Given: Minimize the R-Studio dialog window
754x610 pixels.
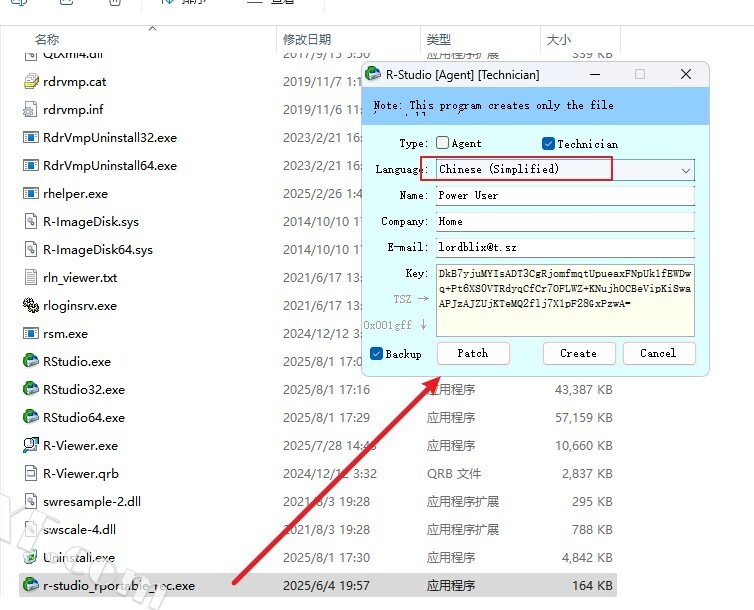Looking at the screenshot, I should click(x=595, y=74).
